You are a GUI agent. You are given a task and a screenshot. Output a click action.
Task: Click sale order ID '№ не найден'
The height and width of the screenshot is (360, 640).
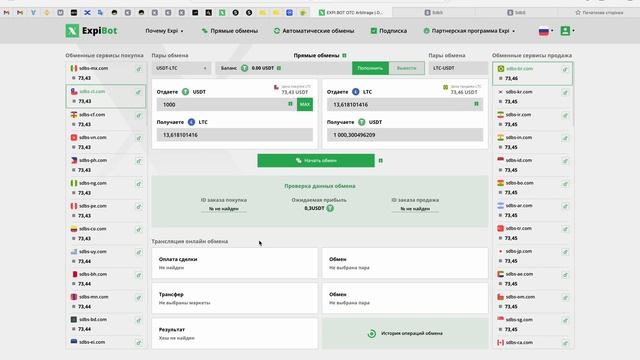[415, 209]
